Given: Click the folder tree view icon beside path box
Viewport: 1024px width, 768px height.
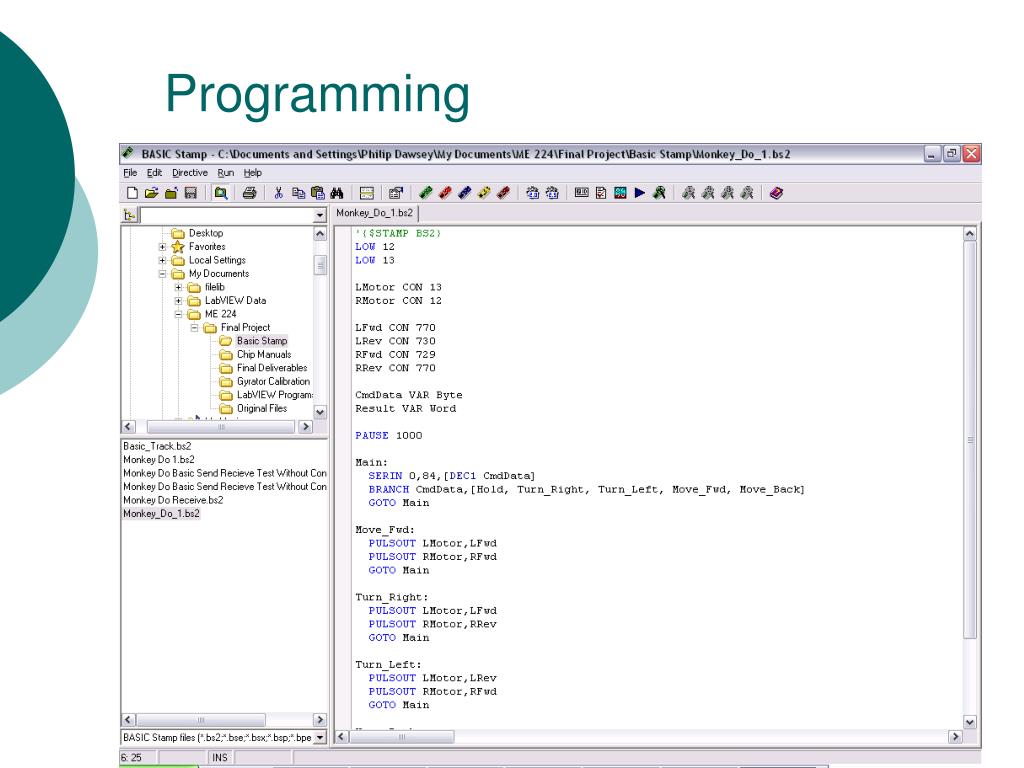Looking at the screenshot, I should click(x=130, y=215).
